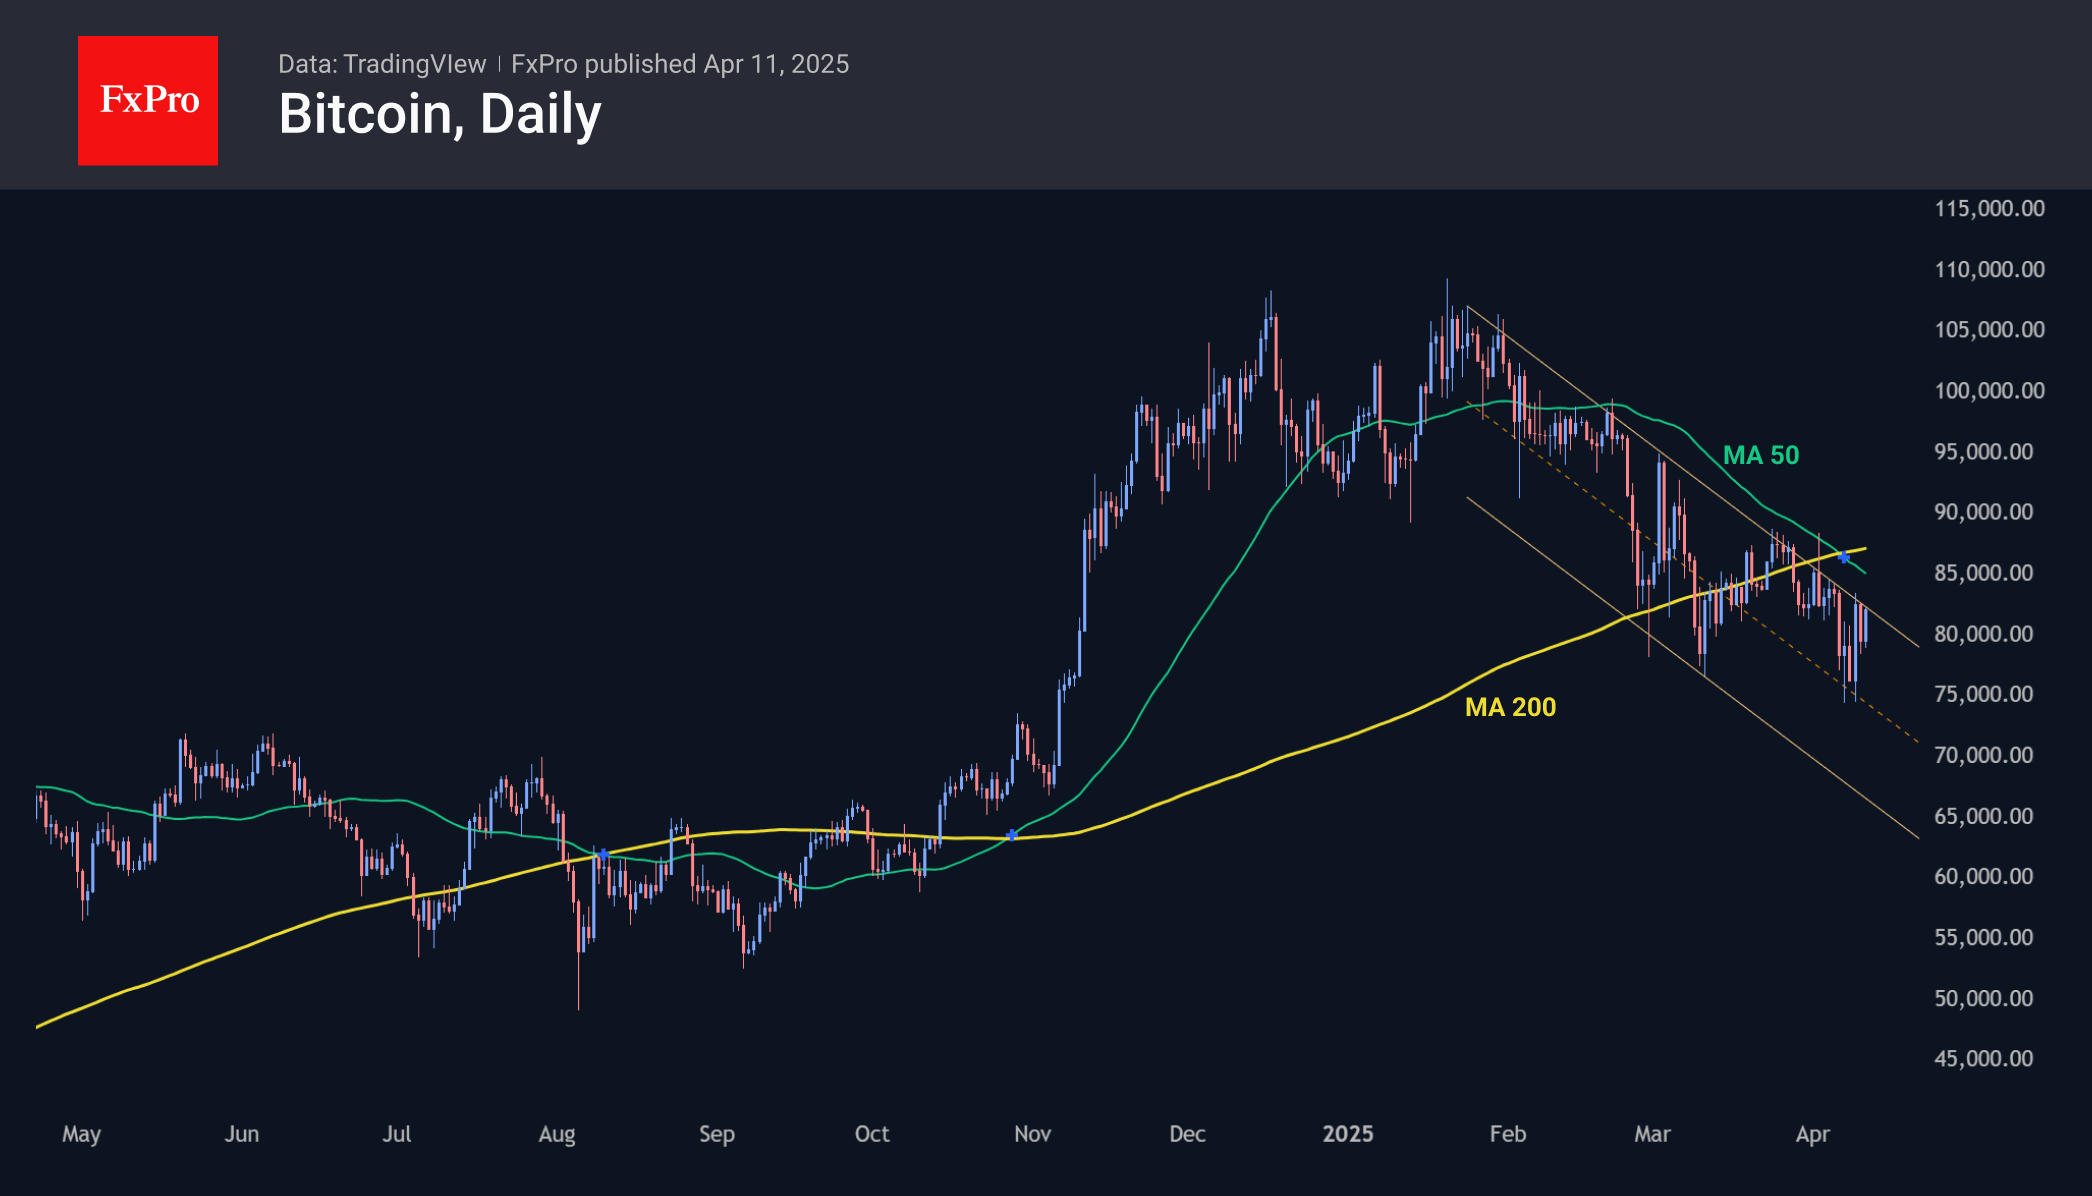
Task: Click the "FxPro published Apr 11, 2025" text
Action: click(680, 64)
